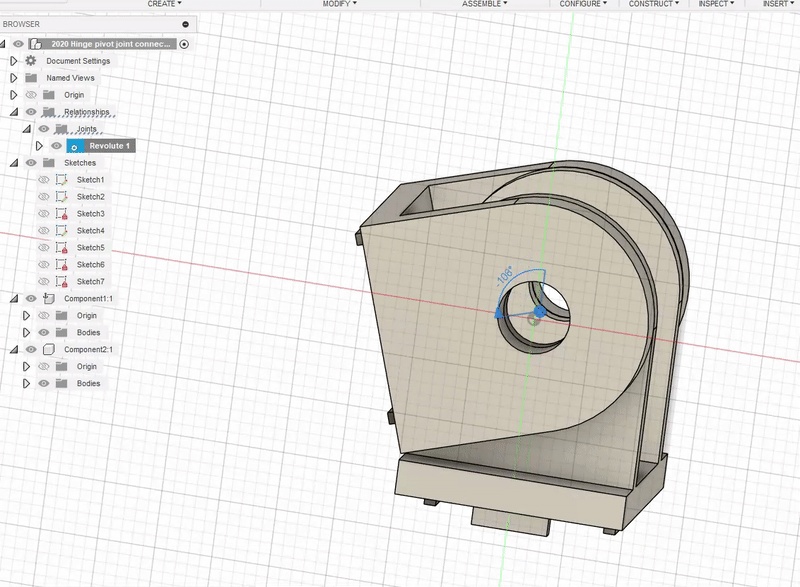Show Sketch2 via its eye icon
800x587 pixels.
[44, 196]
